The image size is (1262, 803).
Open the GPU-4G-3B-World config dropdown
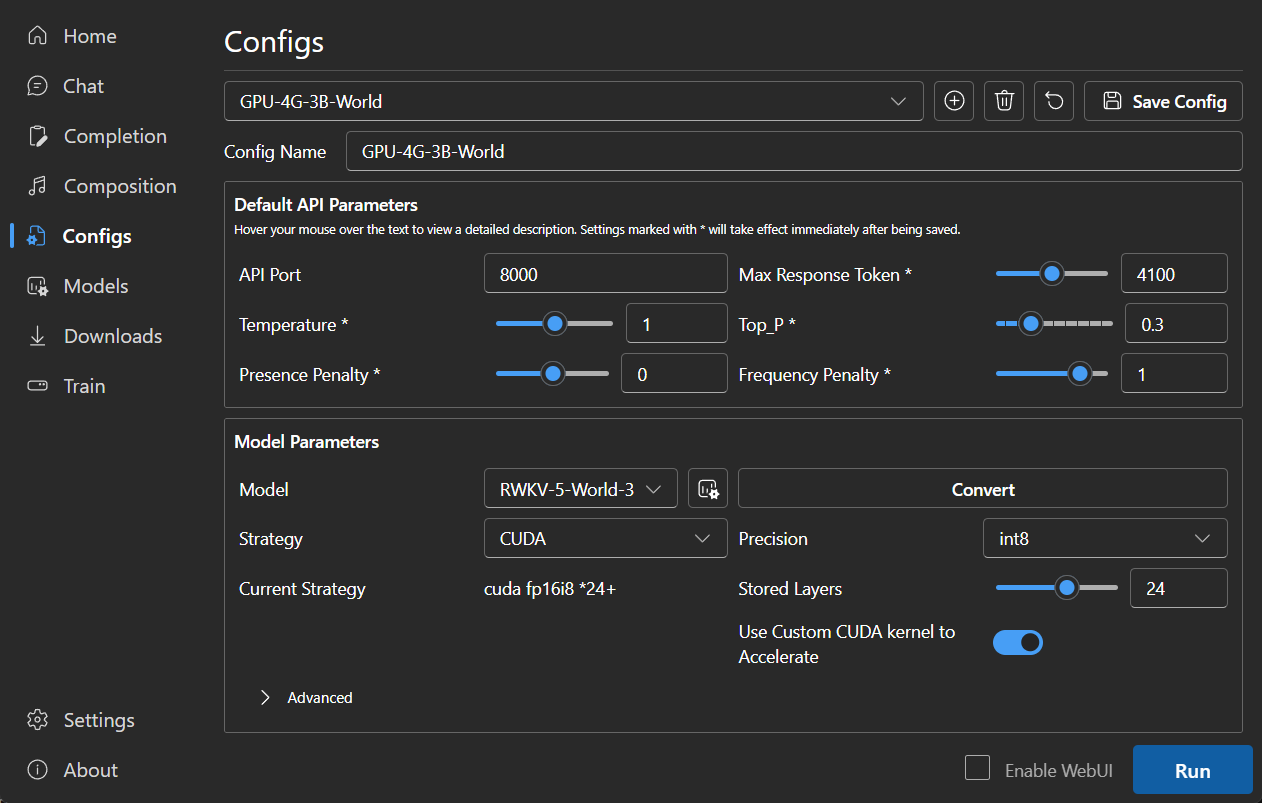click(x=573, y=101)
